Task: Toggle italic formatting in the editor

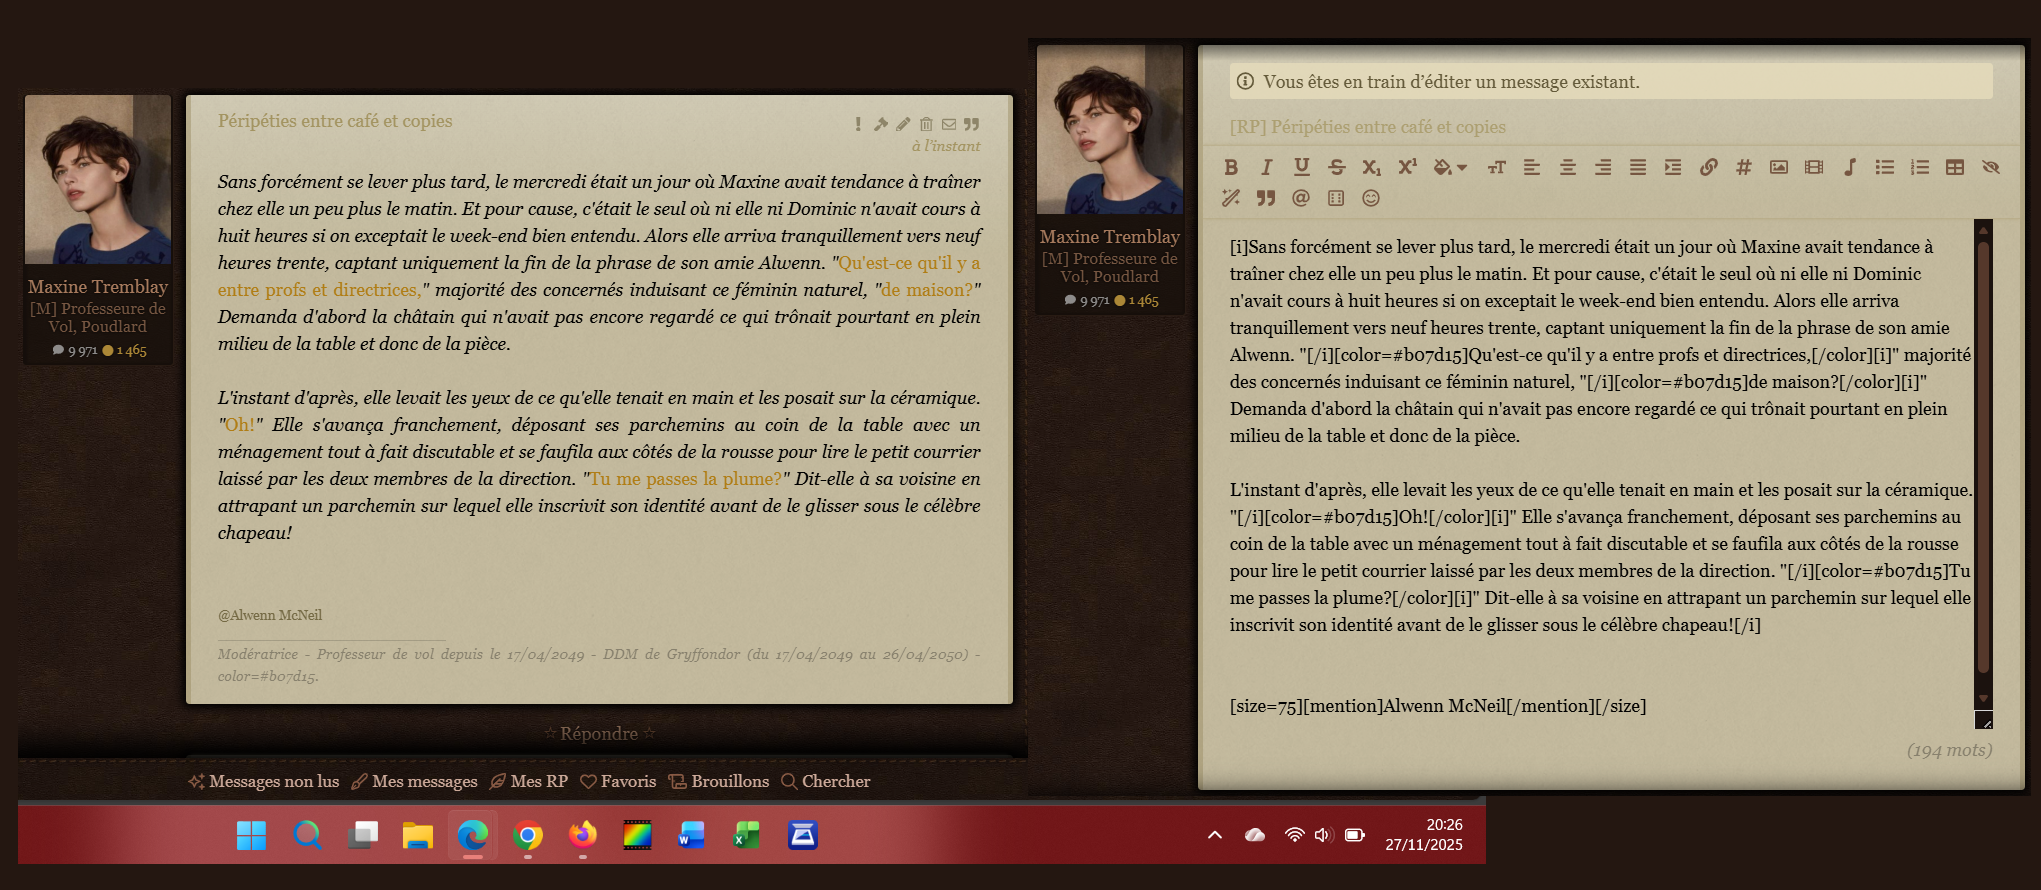Action: pos(1266,167)
